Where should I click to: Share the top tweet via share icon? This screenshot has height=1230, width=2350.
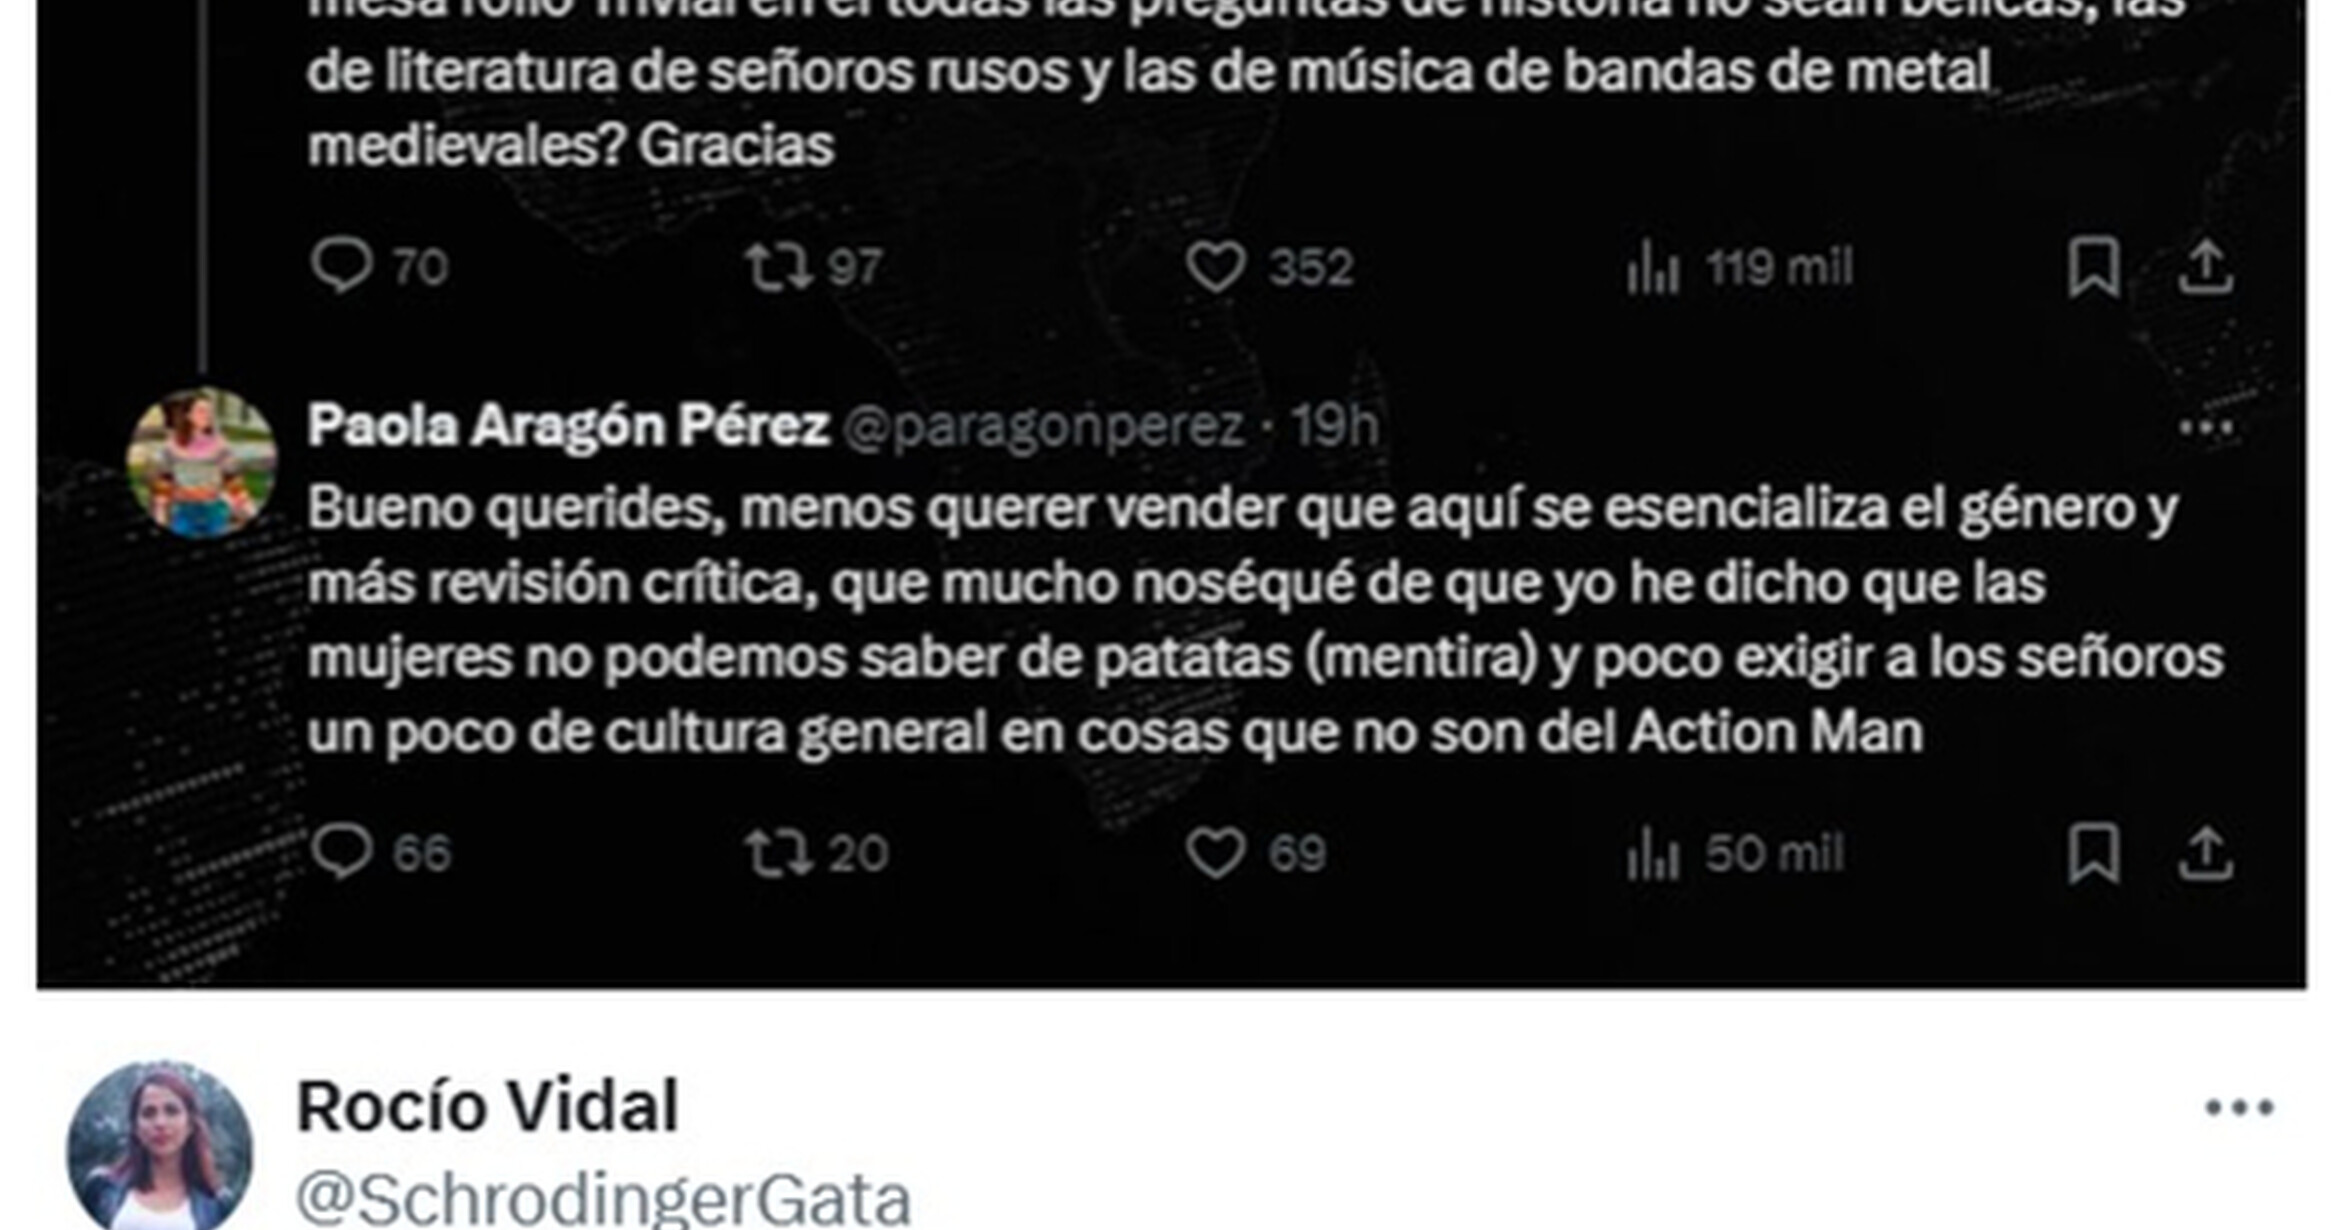[x=2205, y=267]
